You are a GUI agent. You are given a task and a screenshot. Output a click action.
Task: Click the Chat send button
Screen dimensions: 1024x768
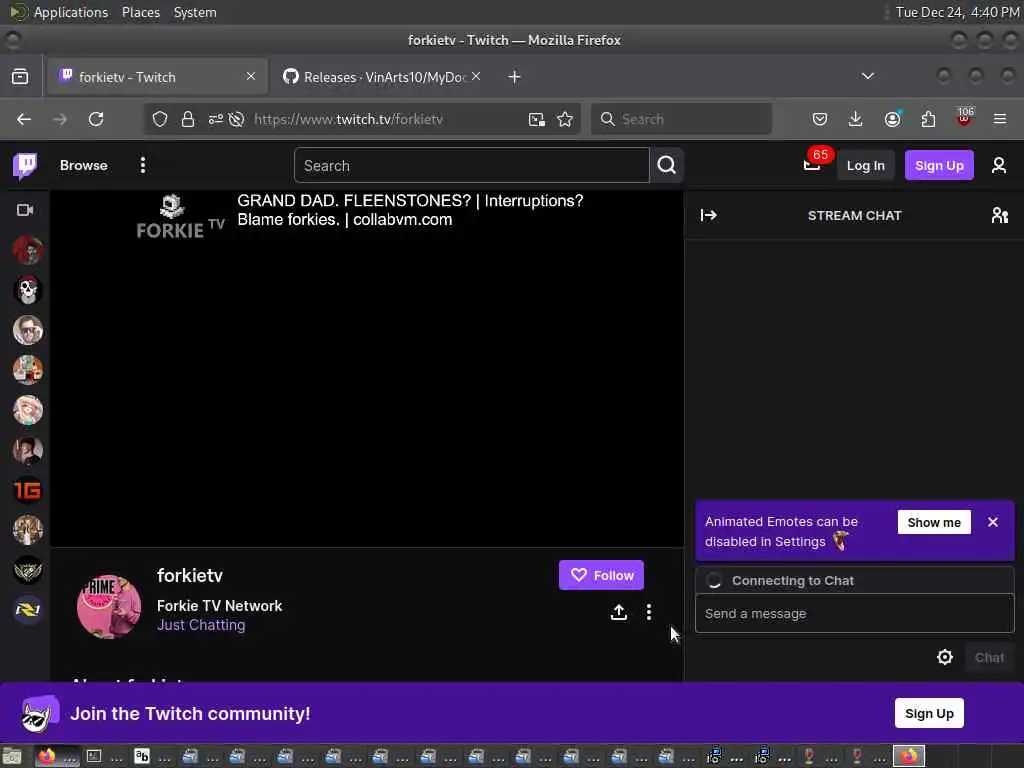click(x=989, y=658)
